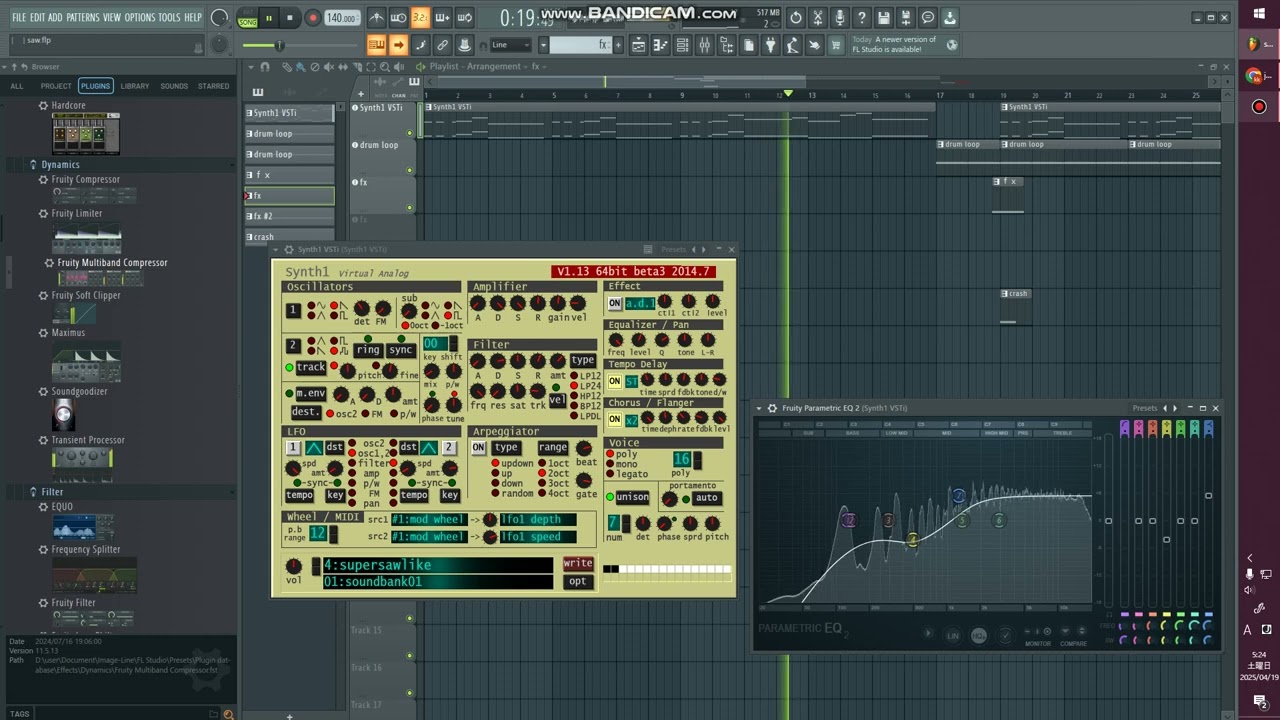The width and height of the screenshot is (1280, 720).
Task: Click the ring button in Synth1
Action: 368,350
